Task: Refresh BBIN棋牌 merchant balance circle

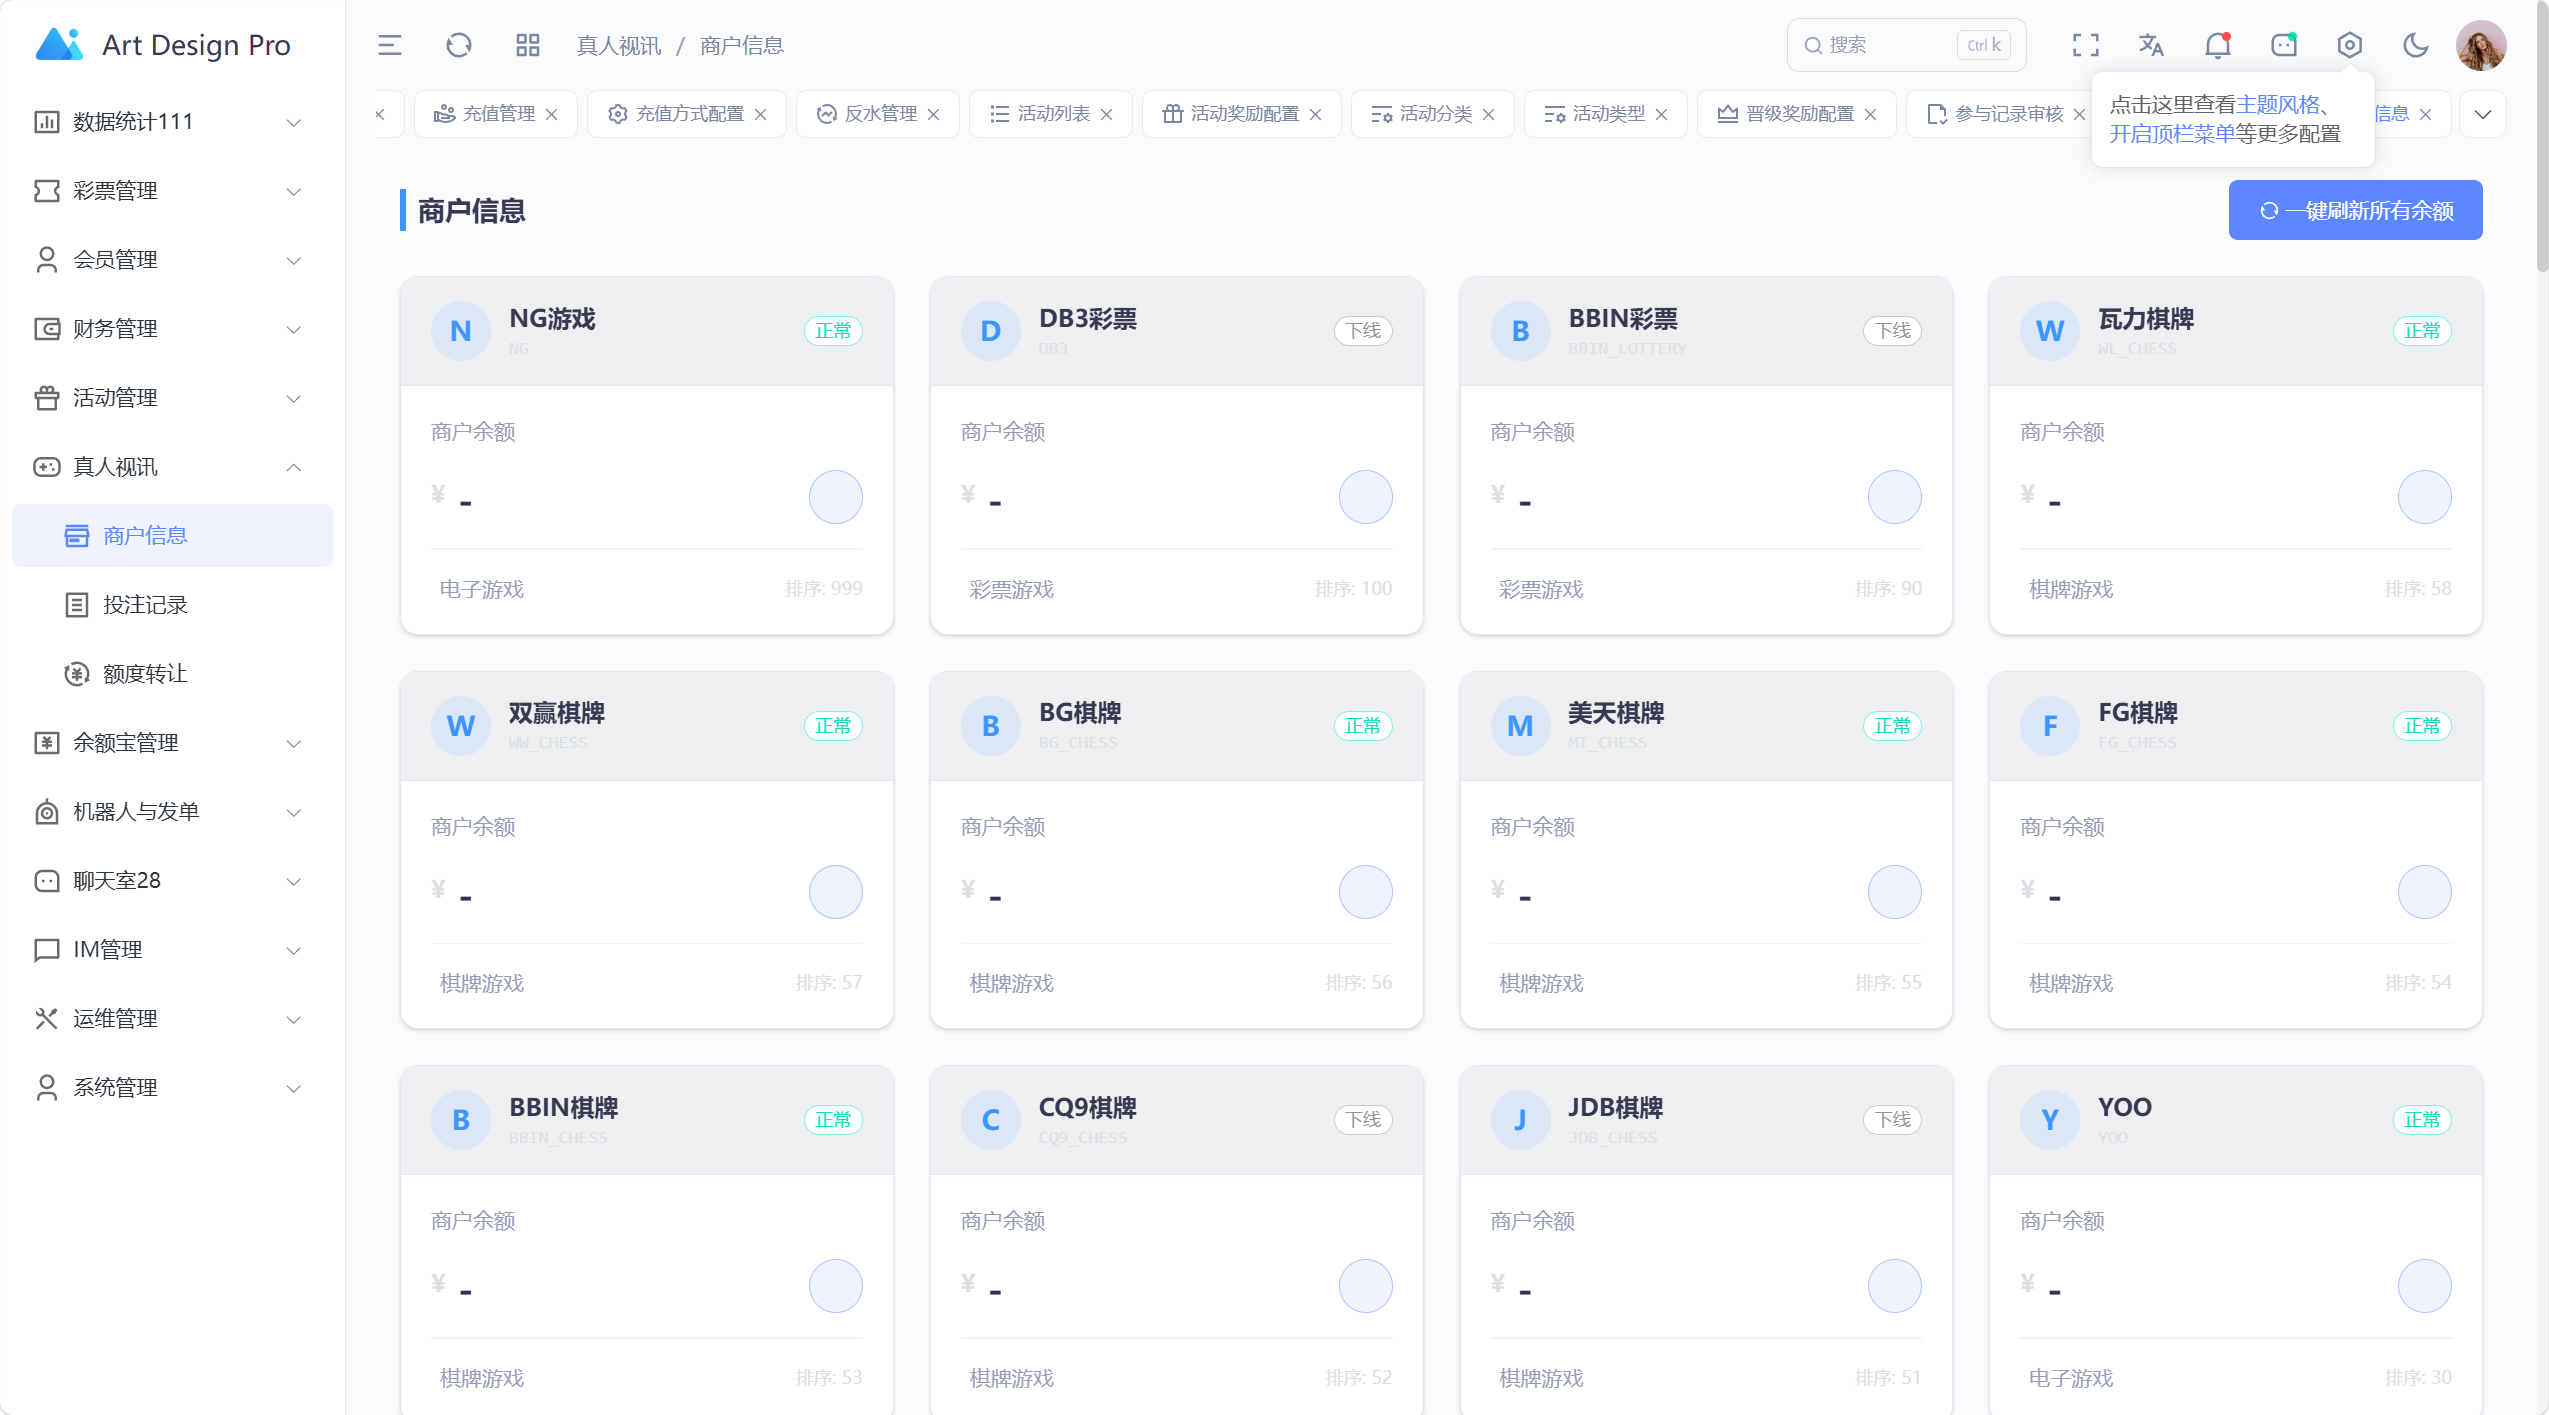Action: click(x=835, y=1286)
